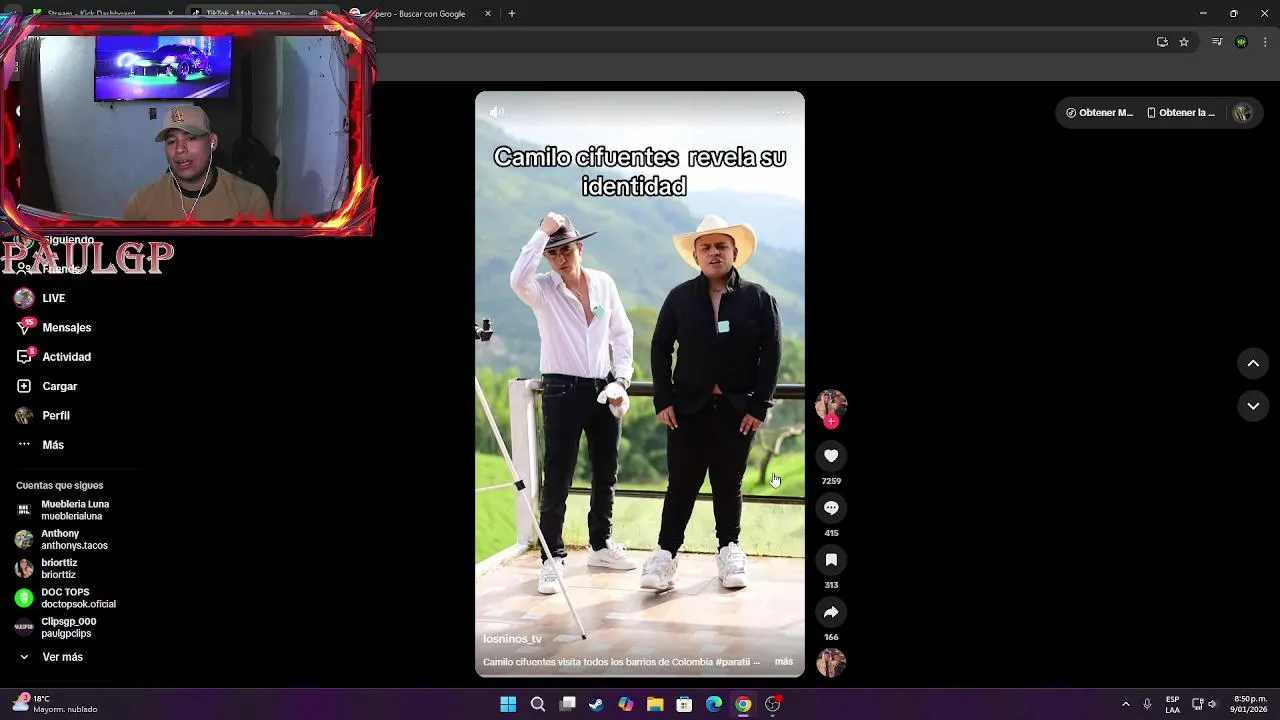This screenshot has width=1280, height=720.
Task: Open the comments speech bubble icon
Action: (831, 508)
